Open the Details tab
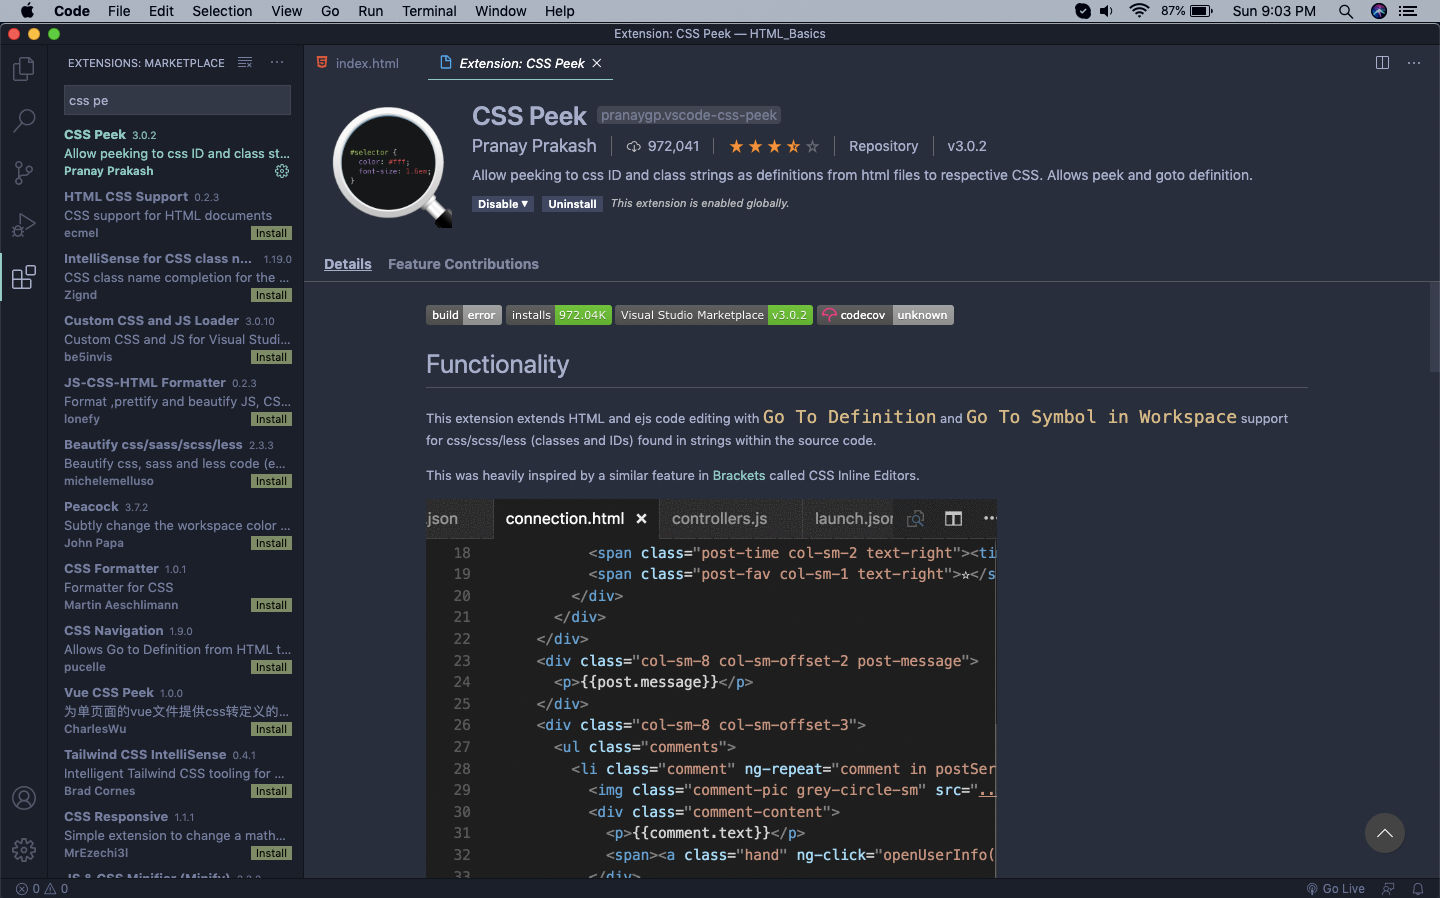Viewport: 1440px width, 898px height. pos(348,264)
